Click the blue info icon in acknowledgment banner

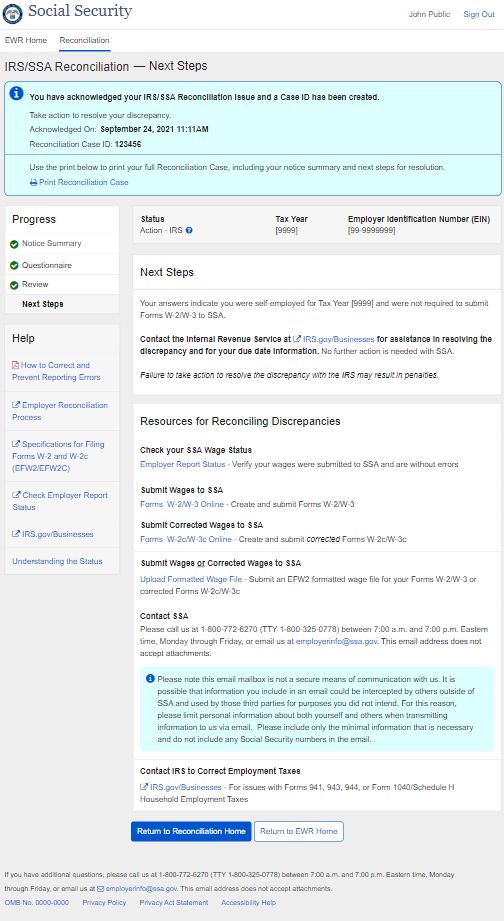tap(17, 94)
